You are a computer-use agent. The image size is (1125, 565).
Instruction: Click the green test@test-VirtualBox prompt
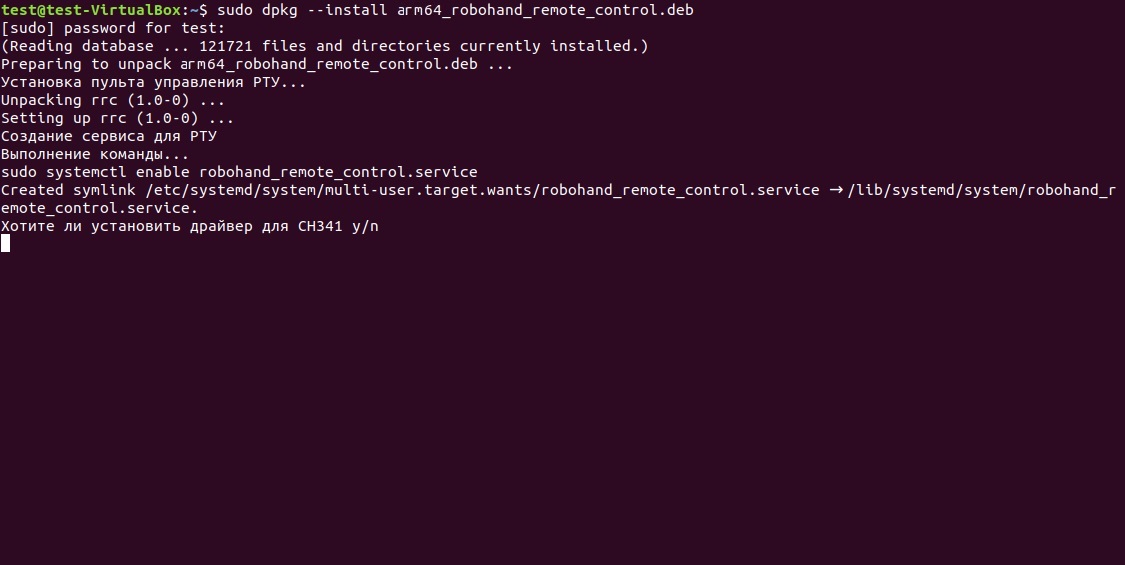(x=91, y=10)
